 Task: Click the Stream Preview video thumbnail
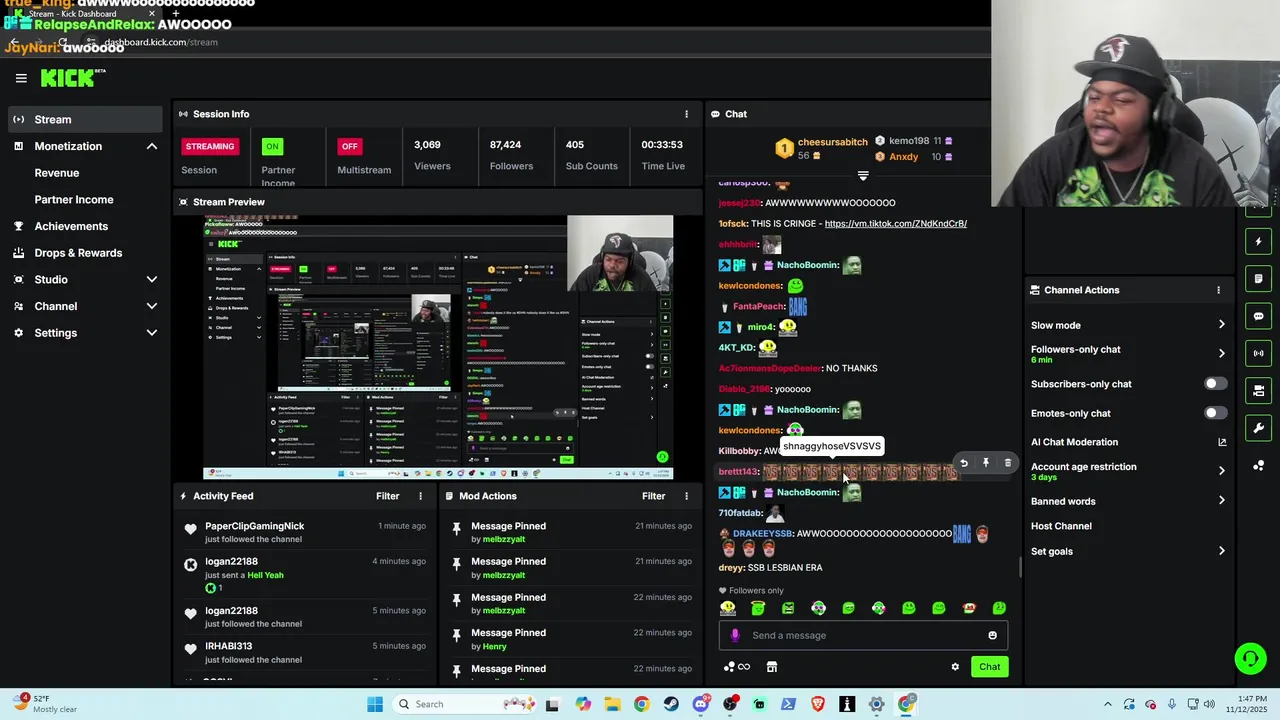(x=438, y=347)
